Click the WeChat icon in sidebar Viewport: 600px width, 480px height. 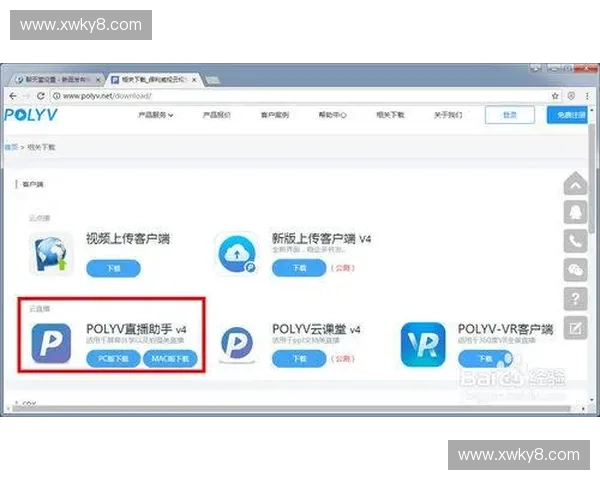(x=576, y=269)
